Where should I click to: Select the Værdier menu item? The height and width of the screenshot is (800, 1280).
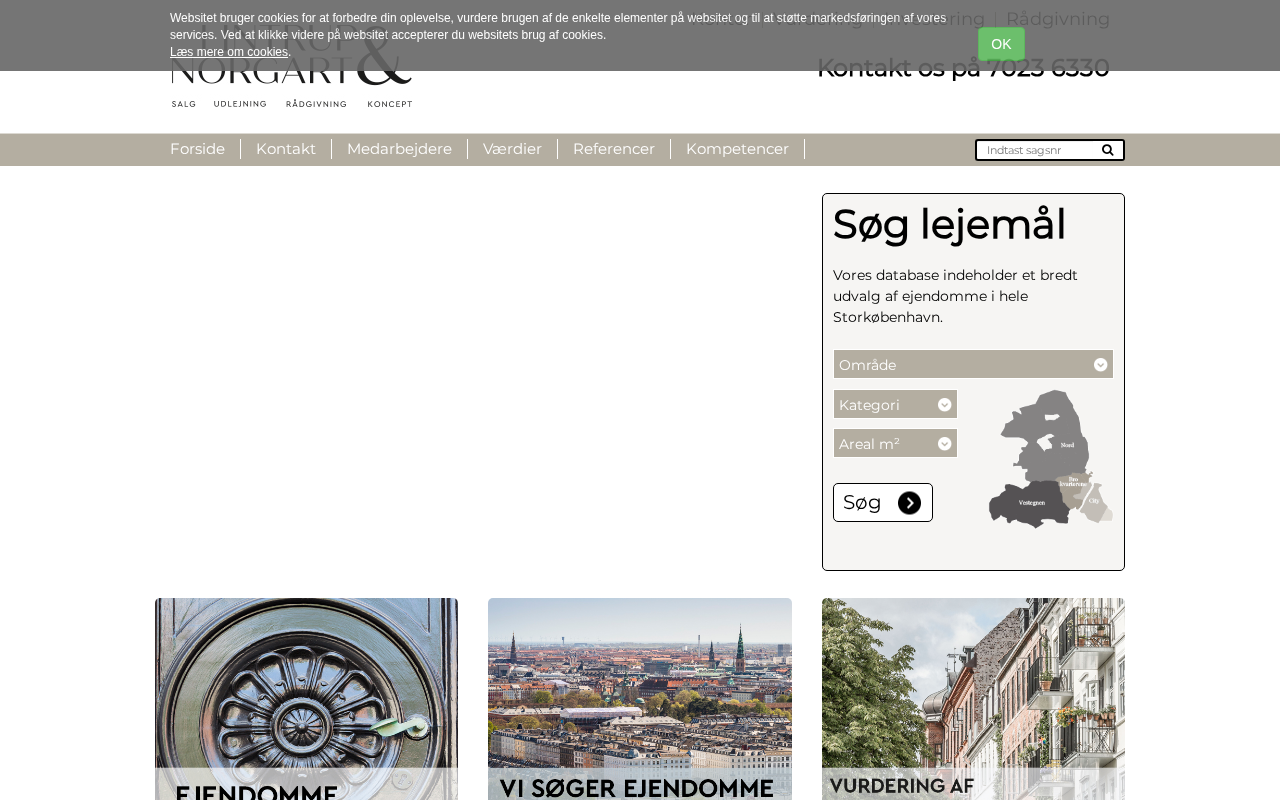pos(512,149)
